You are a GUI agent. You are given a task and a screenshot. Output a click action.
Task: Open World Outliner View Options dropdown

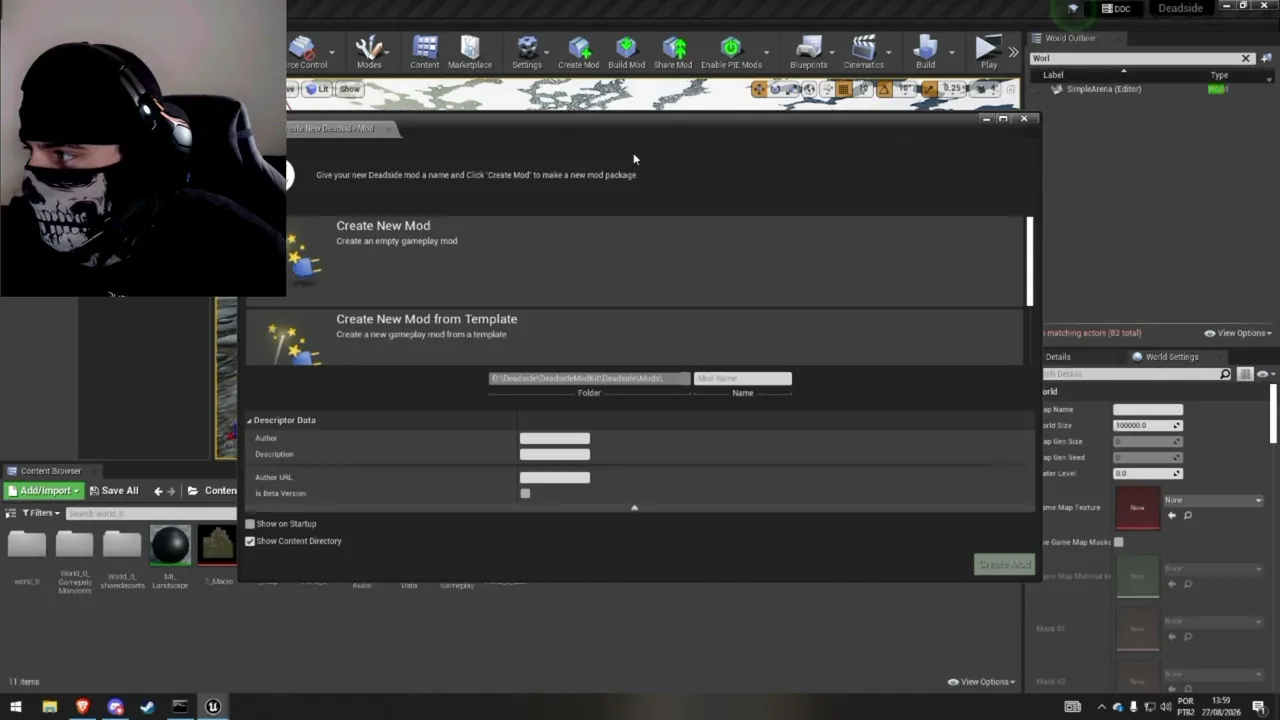[x=1238, y=333]
